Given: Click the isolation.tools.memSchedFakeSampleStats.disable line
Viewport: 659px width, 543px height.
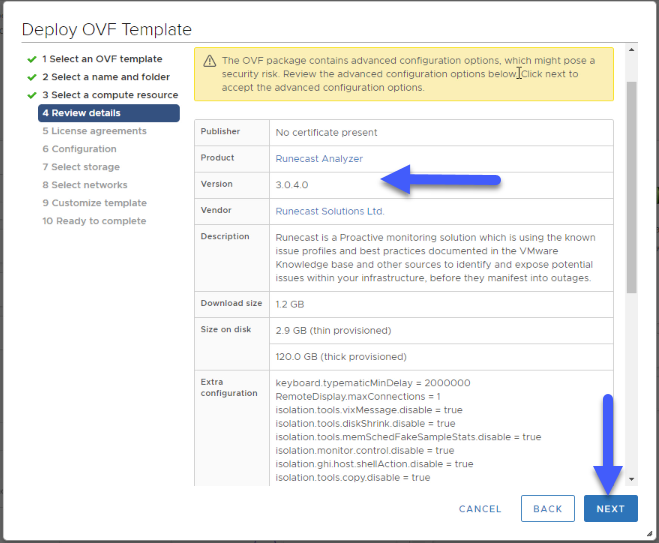Looking at the screenshot, I should click(x=408, y=437).
